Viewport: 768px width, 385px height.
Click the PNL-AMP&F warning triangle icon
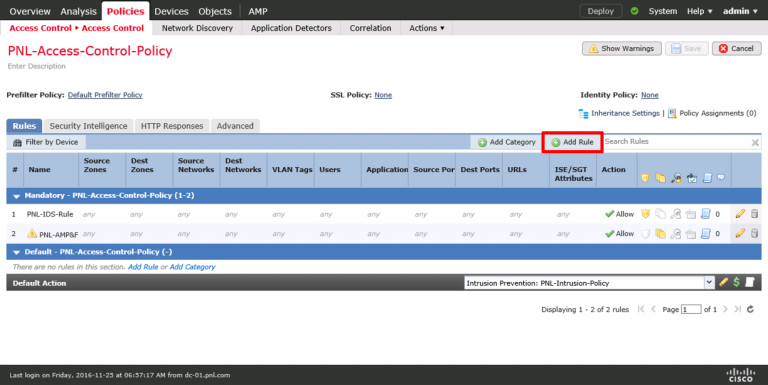[32, 233]
